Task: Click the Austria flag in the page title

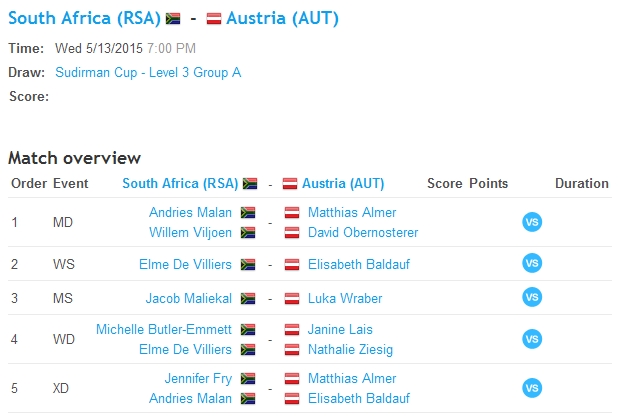Action: click(x=214, y=18)
